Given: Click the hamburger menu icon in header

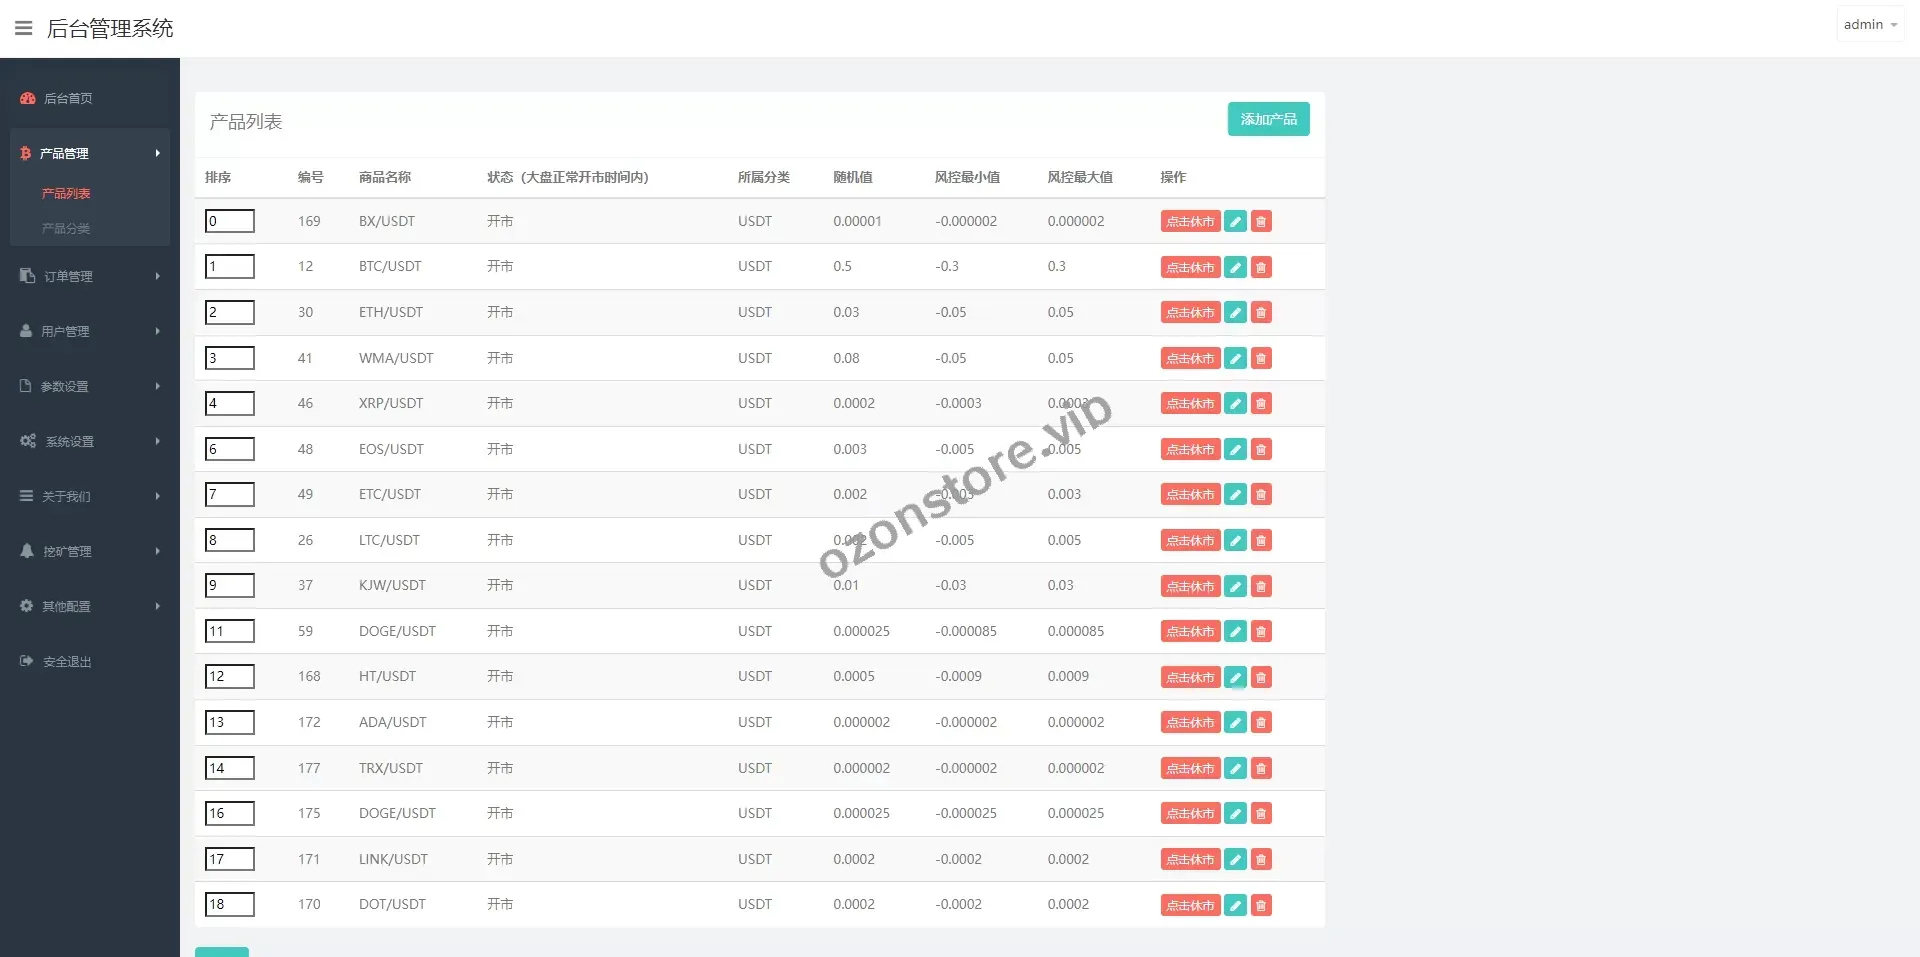Looking at the screenshot, I should 24,28.
